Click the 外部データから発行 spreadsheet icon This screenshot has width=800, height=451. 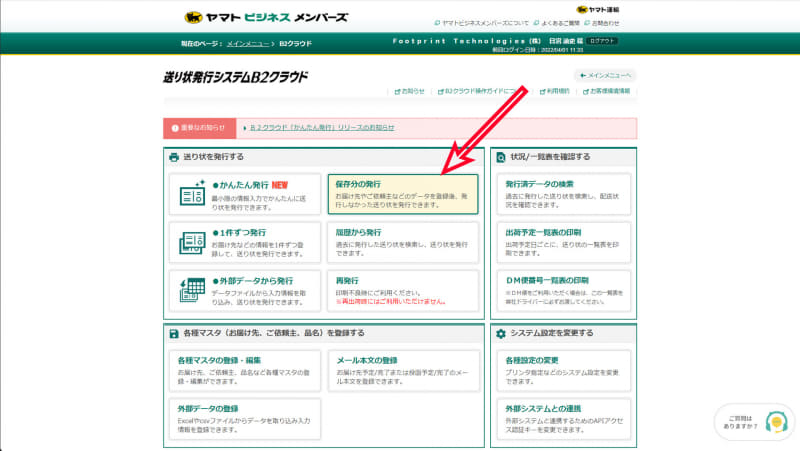point(192,290)
